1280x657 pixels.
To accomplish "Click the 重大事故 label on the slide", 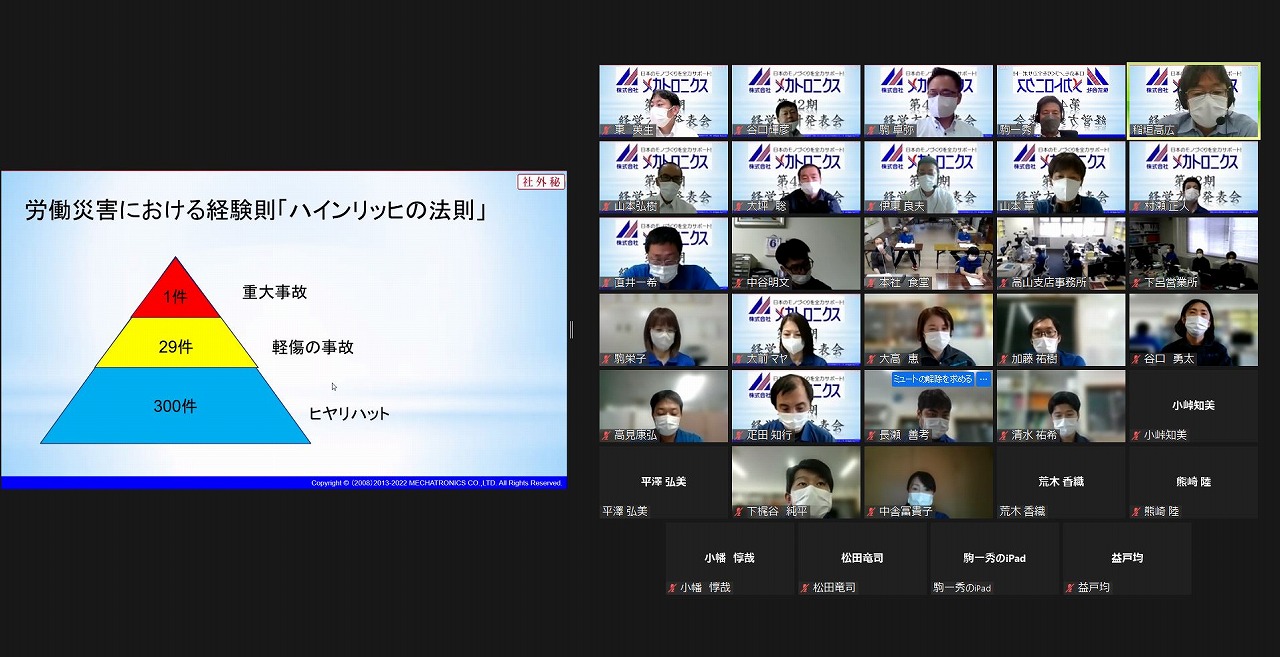I will tap(275, 292).
